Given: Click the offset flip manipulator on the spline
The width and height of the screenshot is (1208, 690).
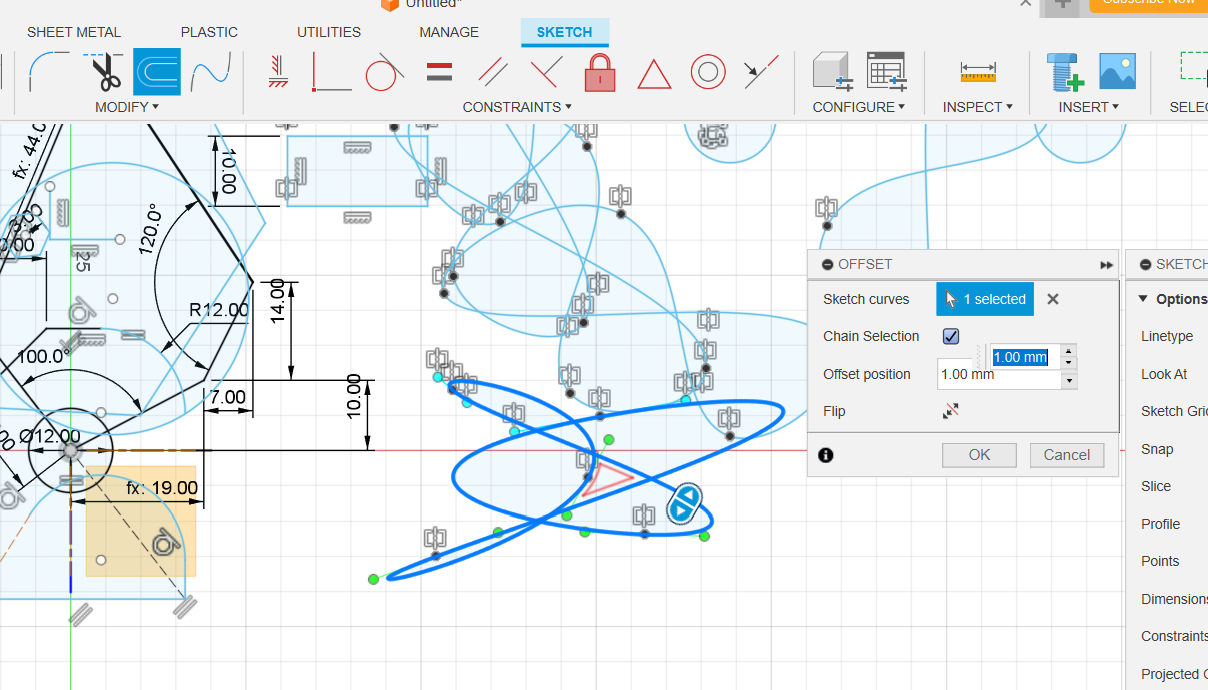Looking at the screenshot, I should 684,504.
